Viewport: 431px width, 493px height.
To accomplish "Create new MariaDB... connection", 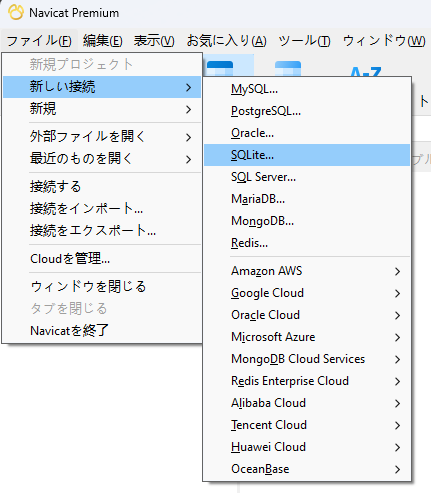I will (307, 199).
